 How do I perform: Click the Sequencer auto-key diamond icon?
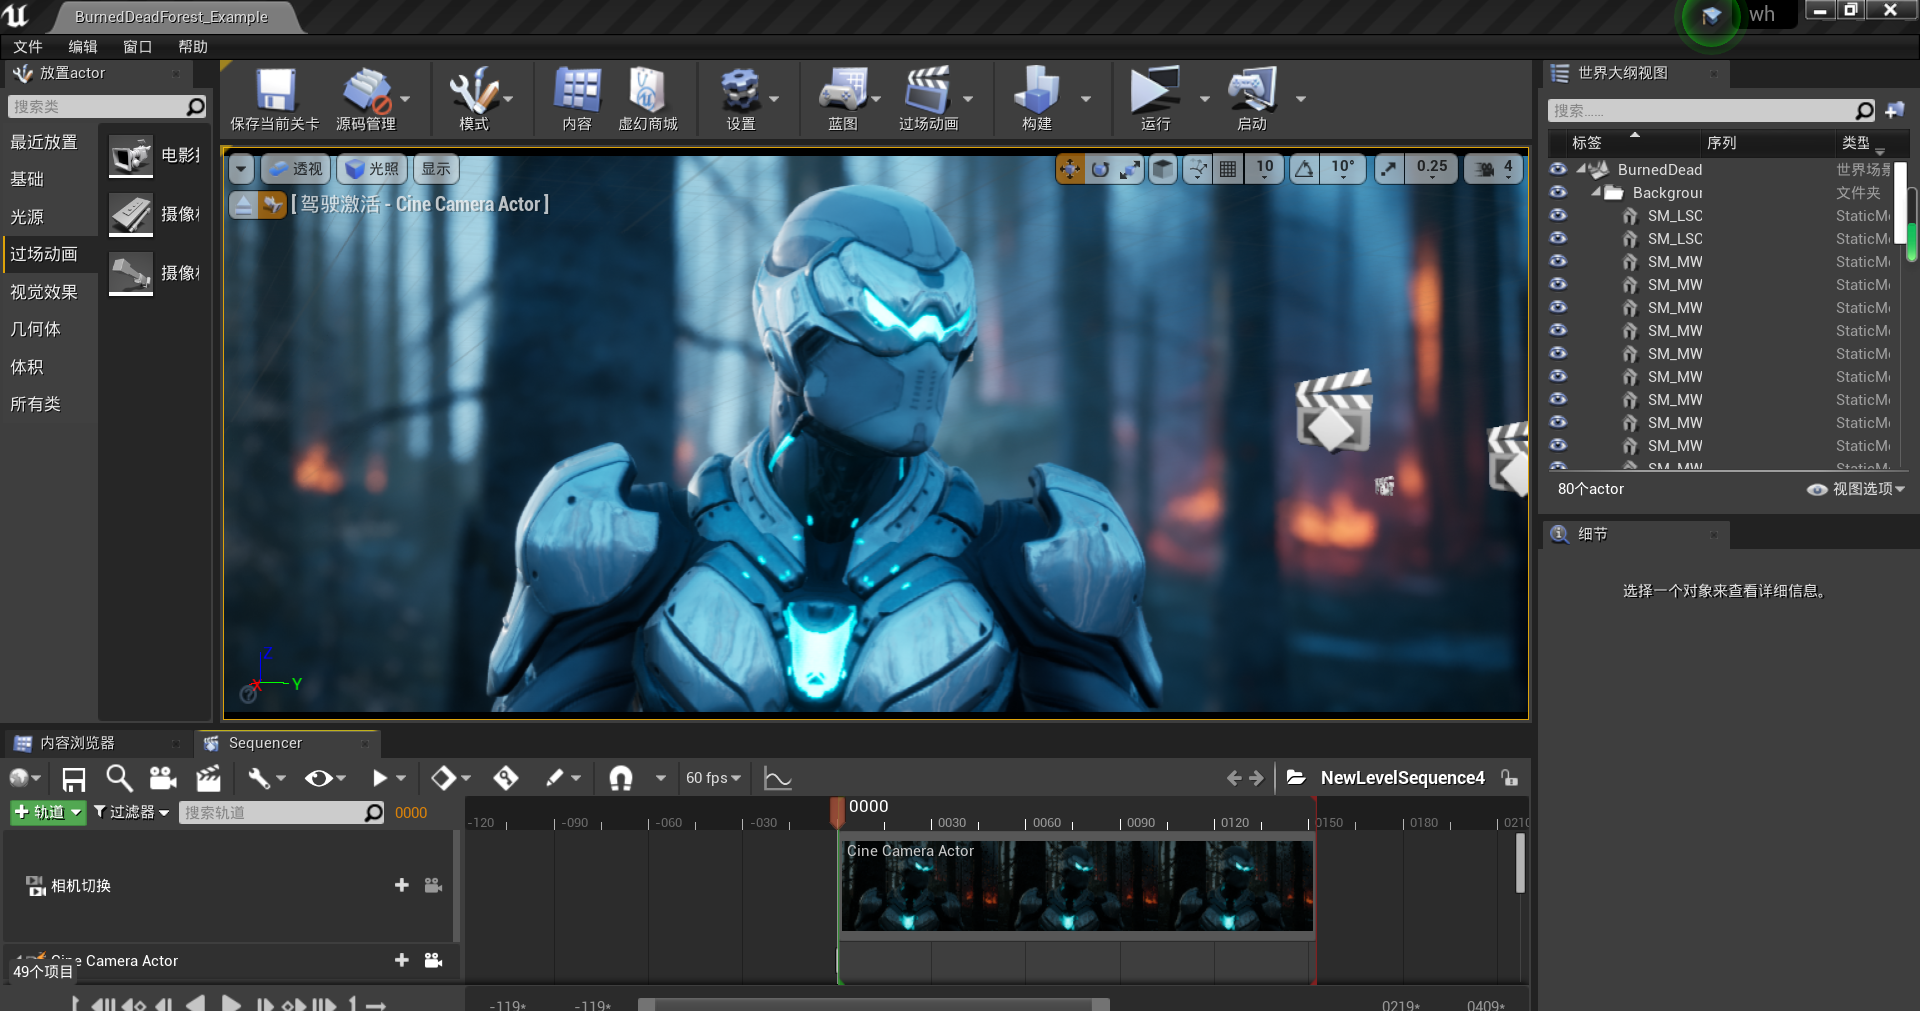click(x=506, y=778)
